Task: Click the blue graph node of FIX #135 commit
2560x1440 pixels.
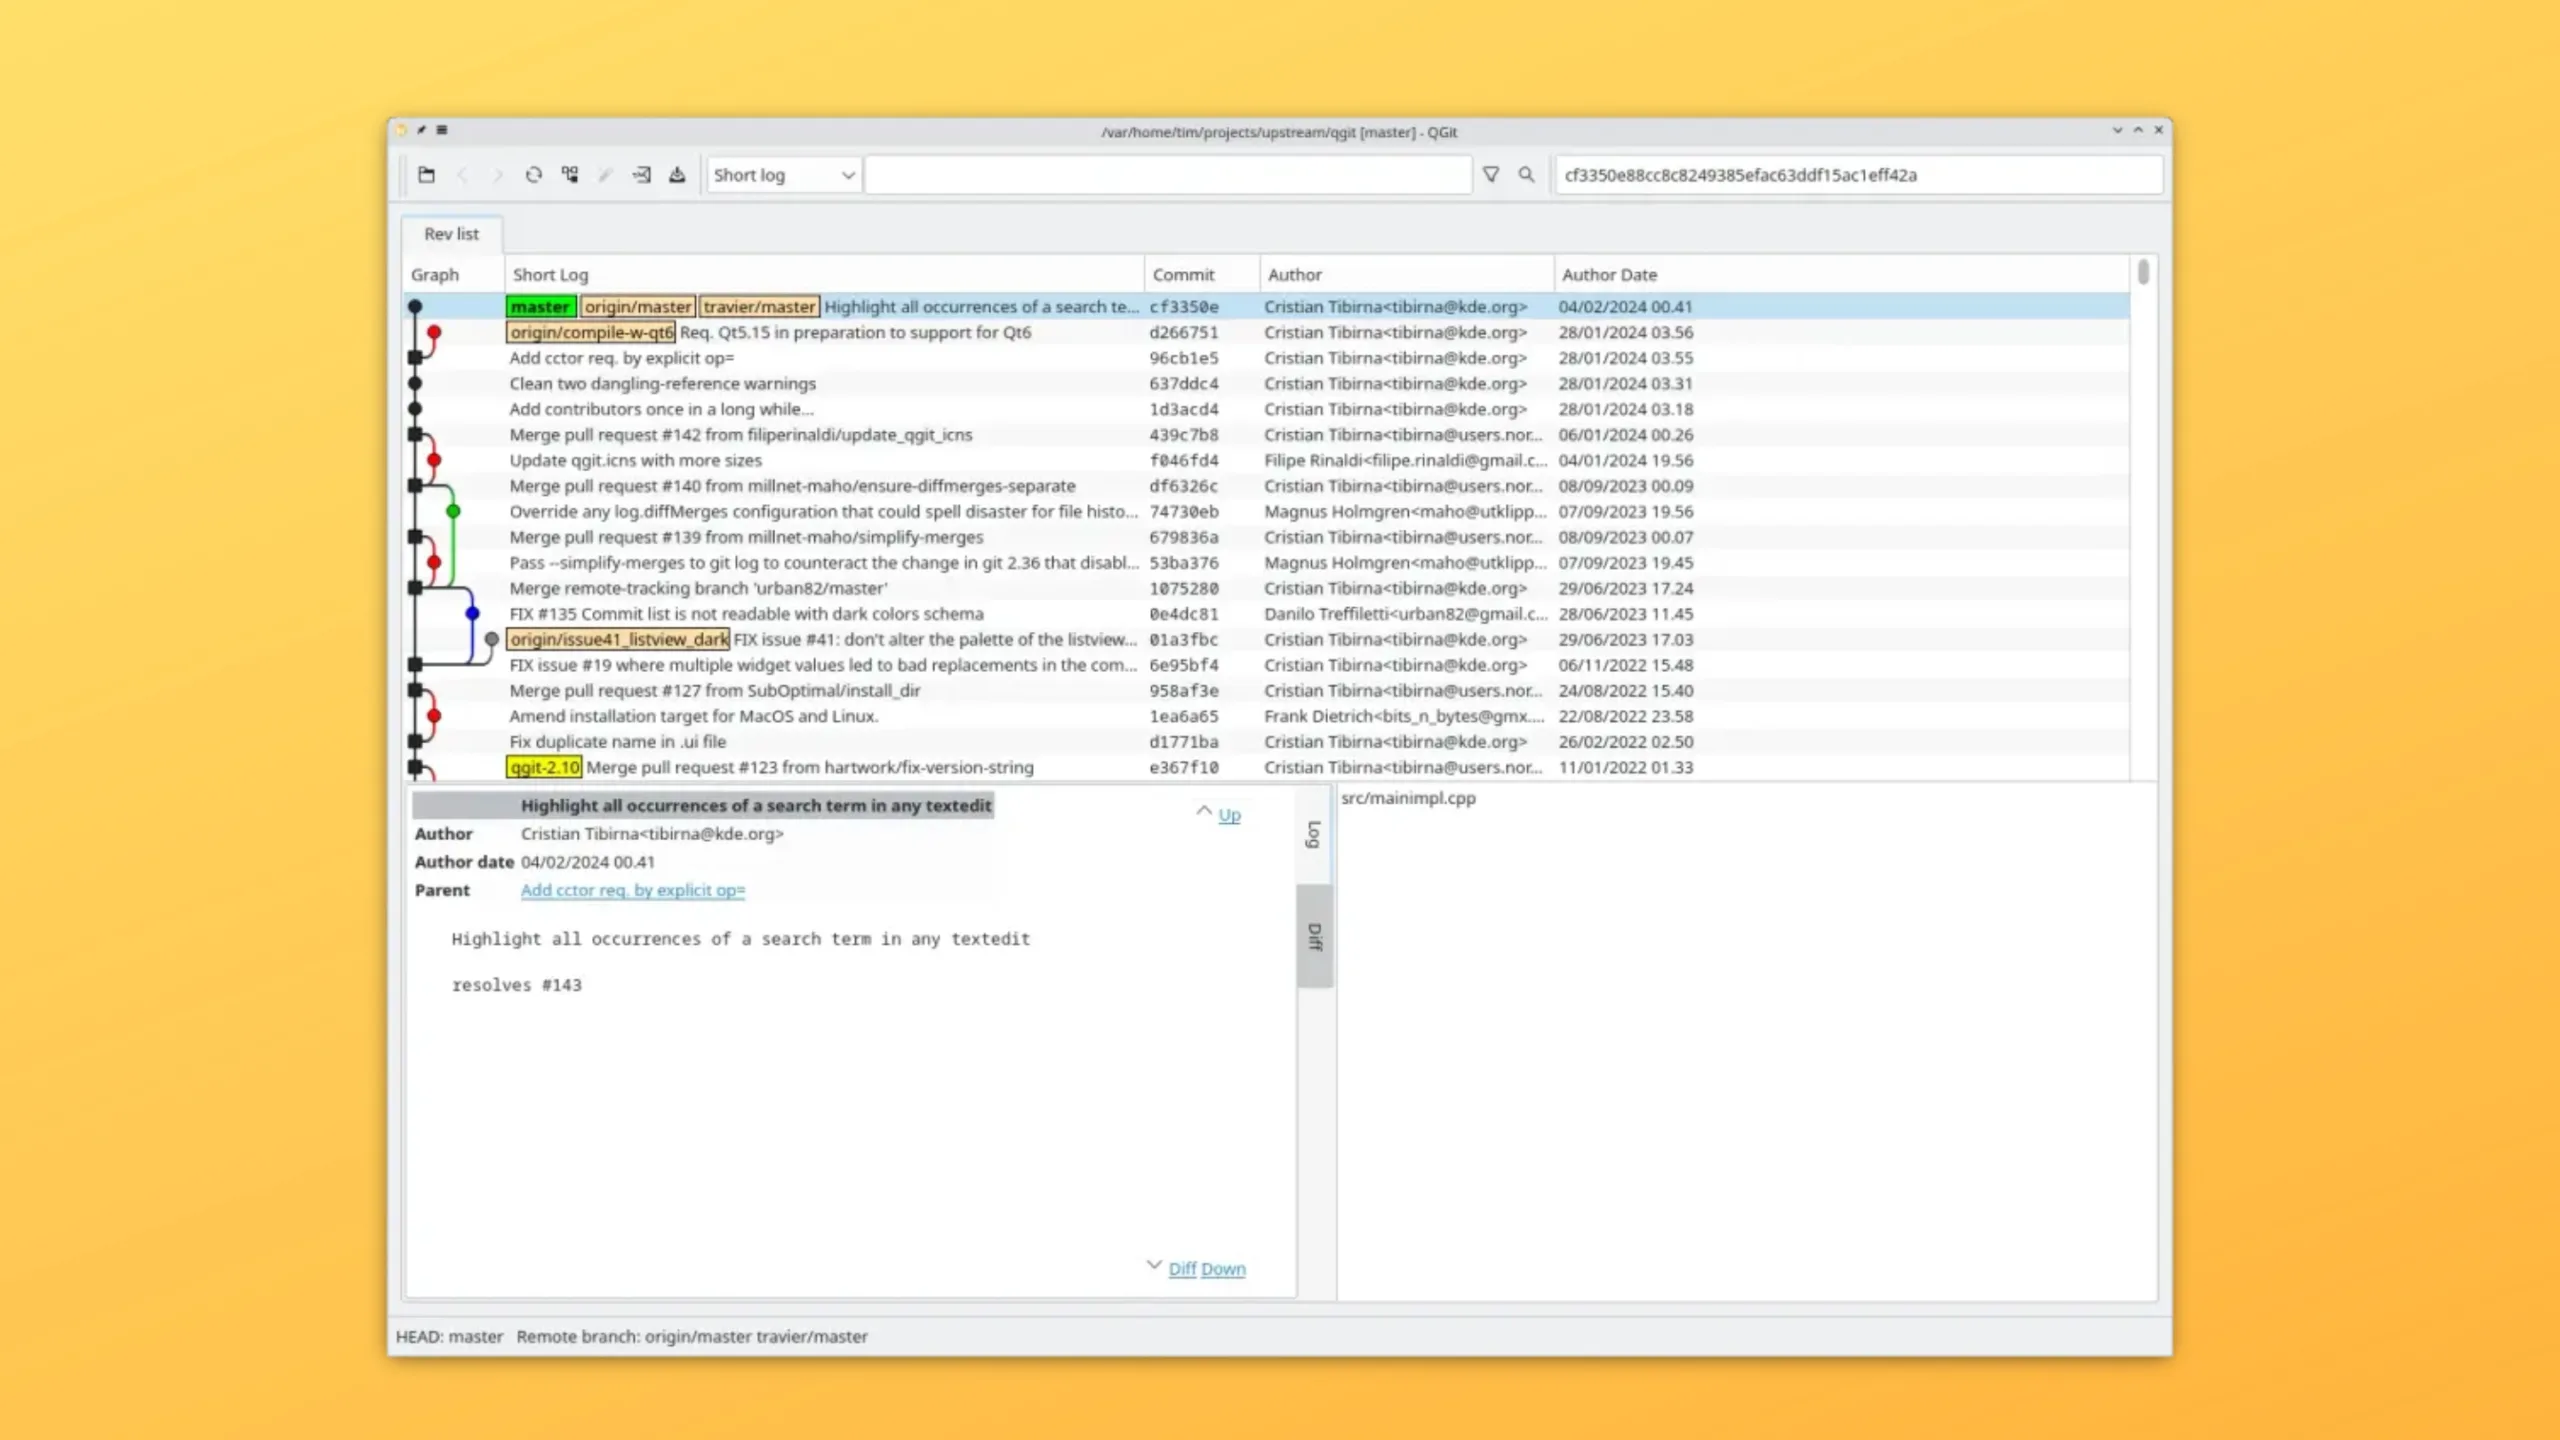Action: click(472, 613)
